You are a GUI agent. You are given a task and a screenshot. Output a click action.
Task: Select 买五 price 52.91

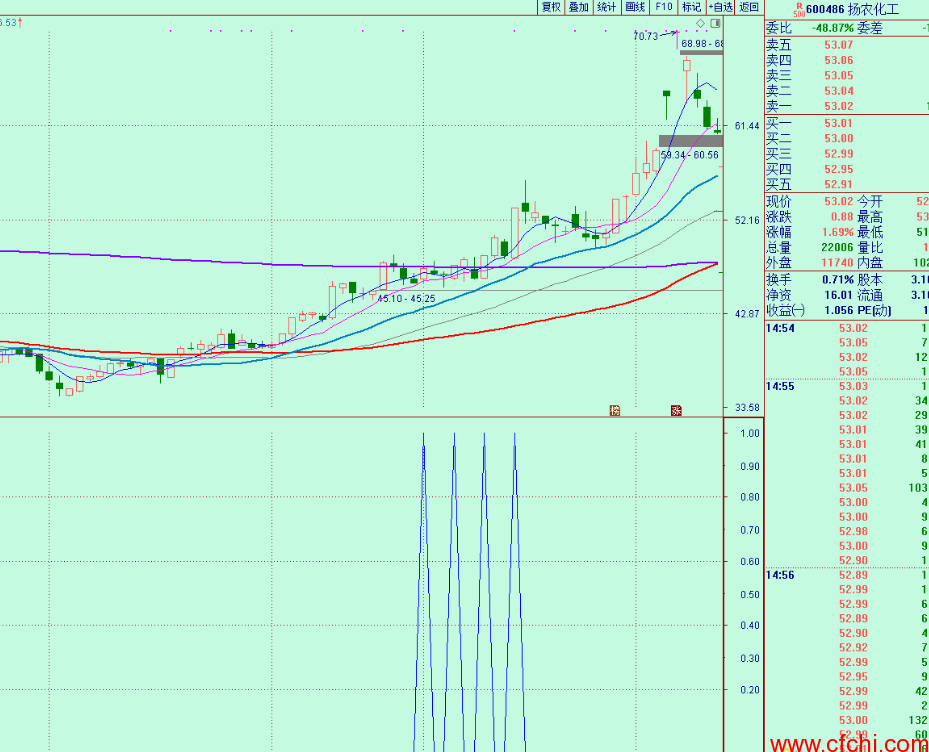pos(839,184)
